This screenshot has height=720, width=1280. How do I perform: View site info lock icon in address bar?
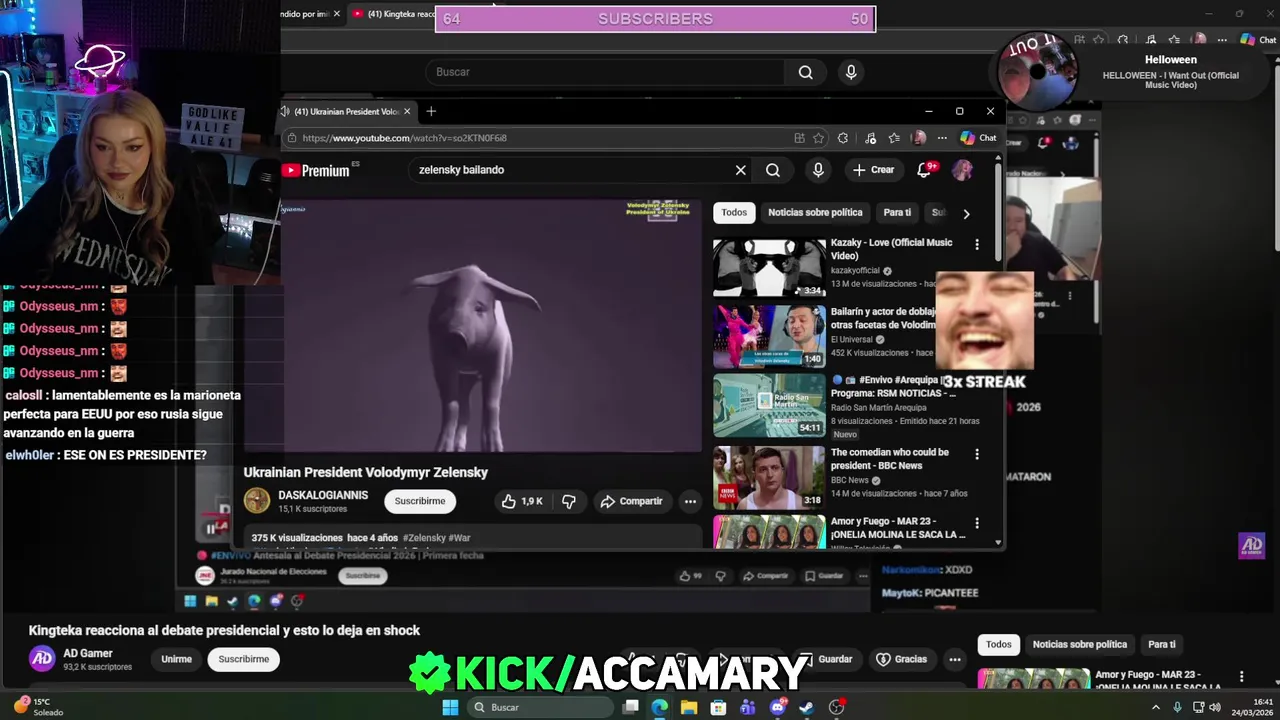[291, 138]
